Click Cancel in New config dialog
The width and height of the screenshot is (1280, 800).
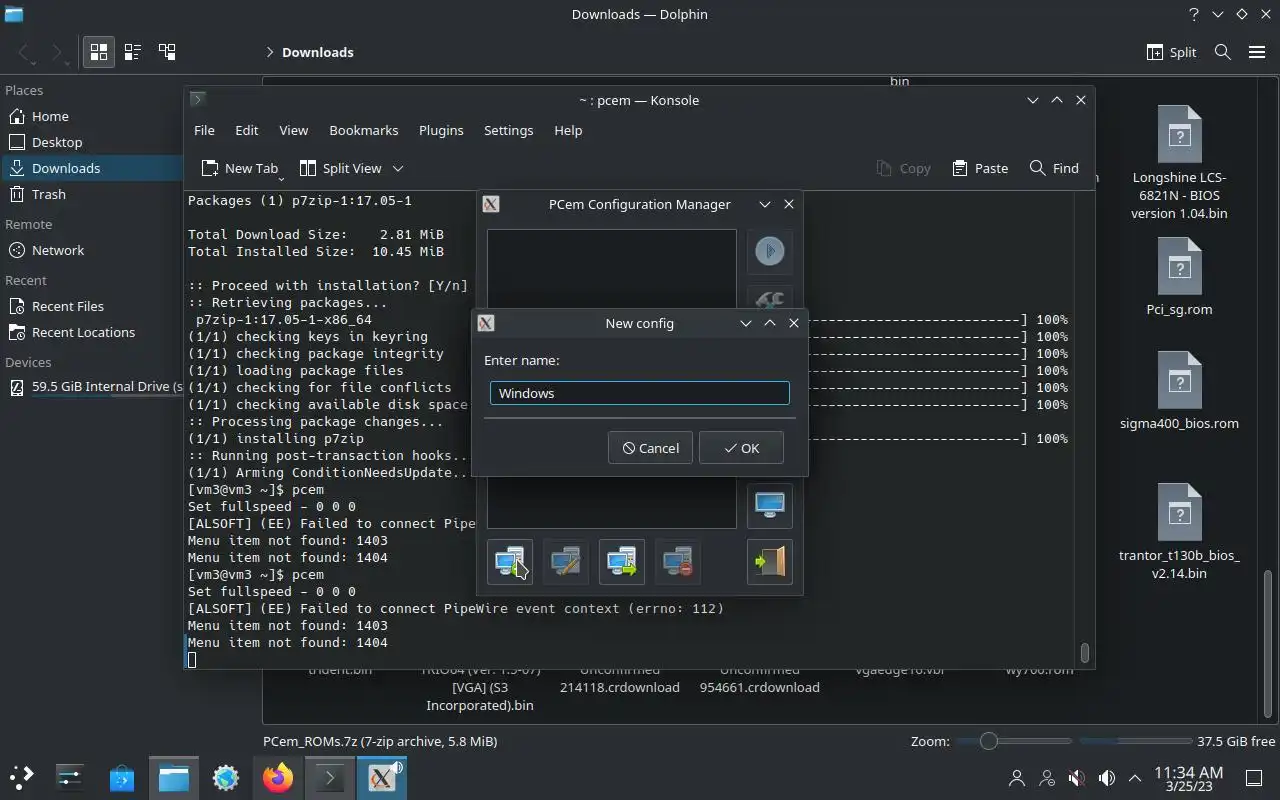click(650, 448)
